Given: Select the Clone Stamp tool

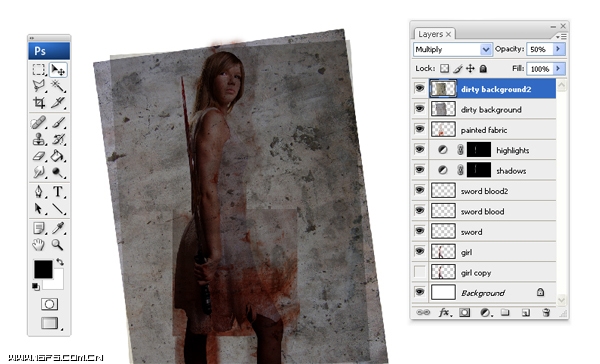Looking at the screenshot, I should pos(39,139).
